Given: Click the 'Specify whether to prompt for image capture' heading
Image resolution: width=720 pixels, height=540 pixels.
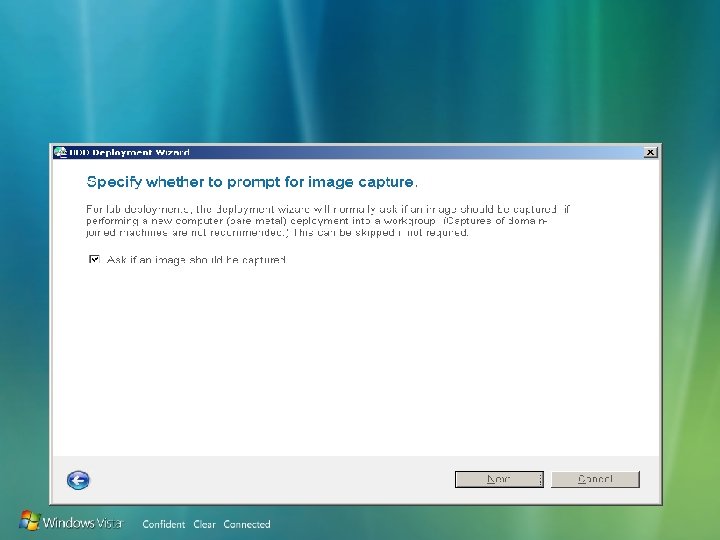Looking at the screenshot, I should [x=252, y=182].
